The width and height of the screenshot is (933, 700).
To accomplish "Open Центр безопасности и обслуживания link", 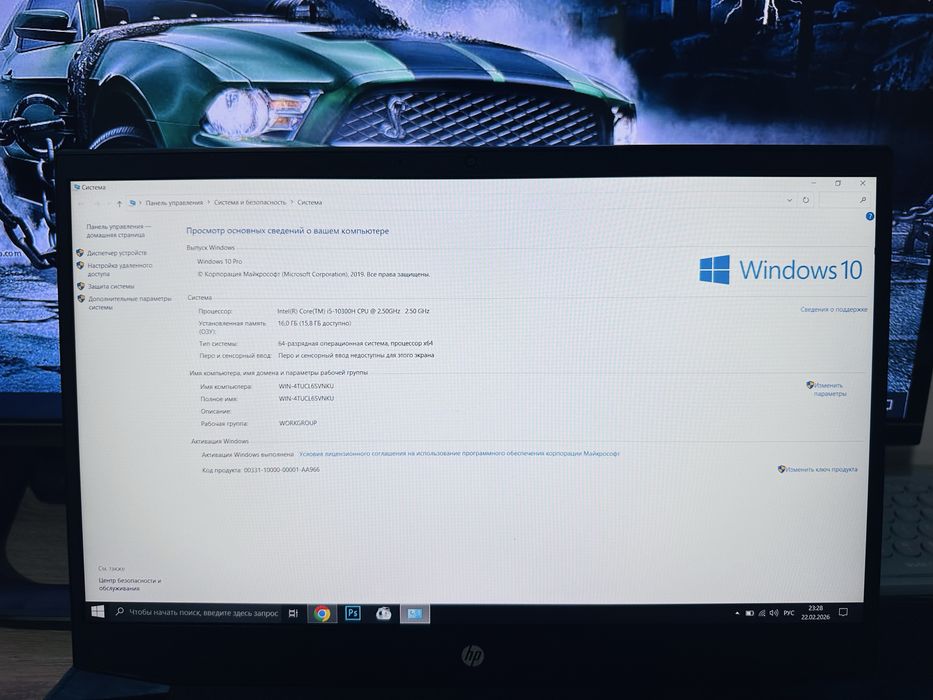I will [x=129, y=584].
